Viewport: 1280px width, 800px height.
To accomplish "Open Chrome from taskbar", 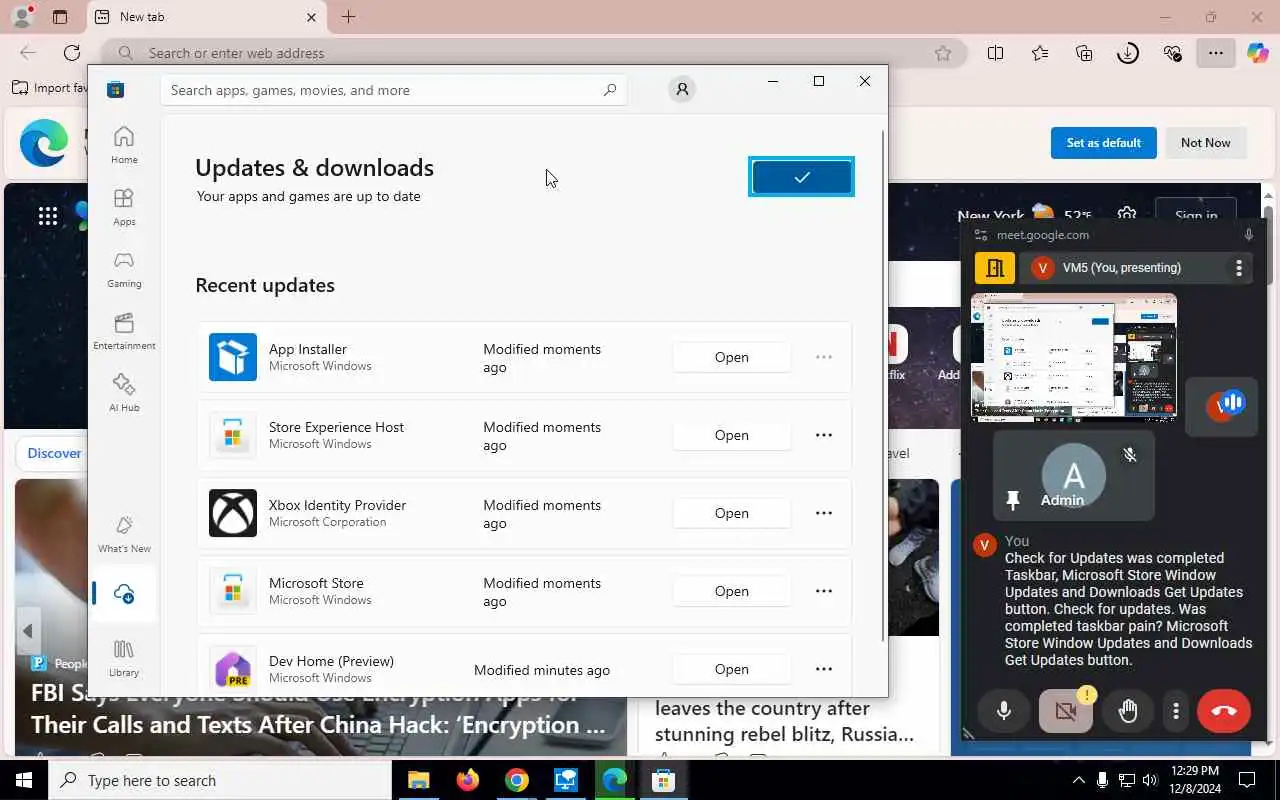I will pyautogui.click(x=516, y=780).
